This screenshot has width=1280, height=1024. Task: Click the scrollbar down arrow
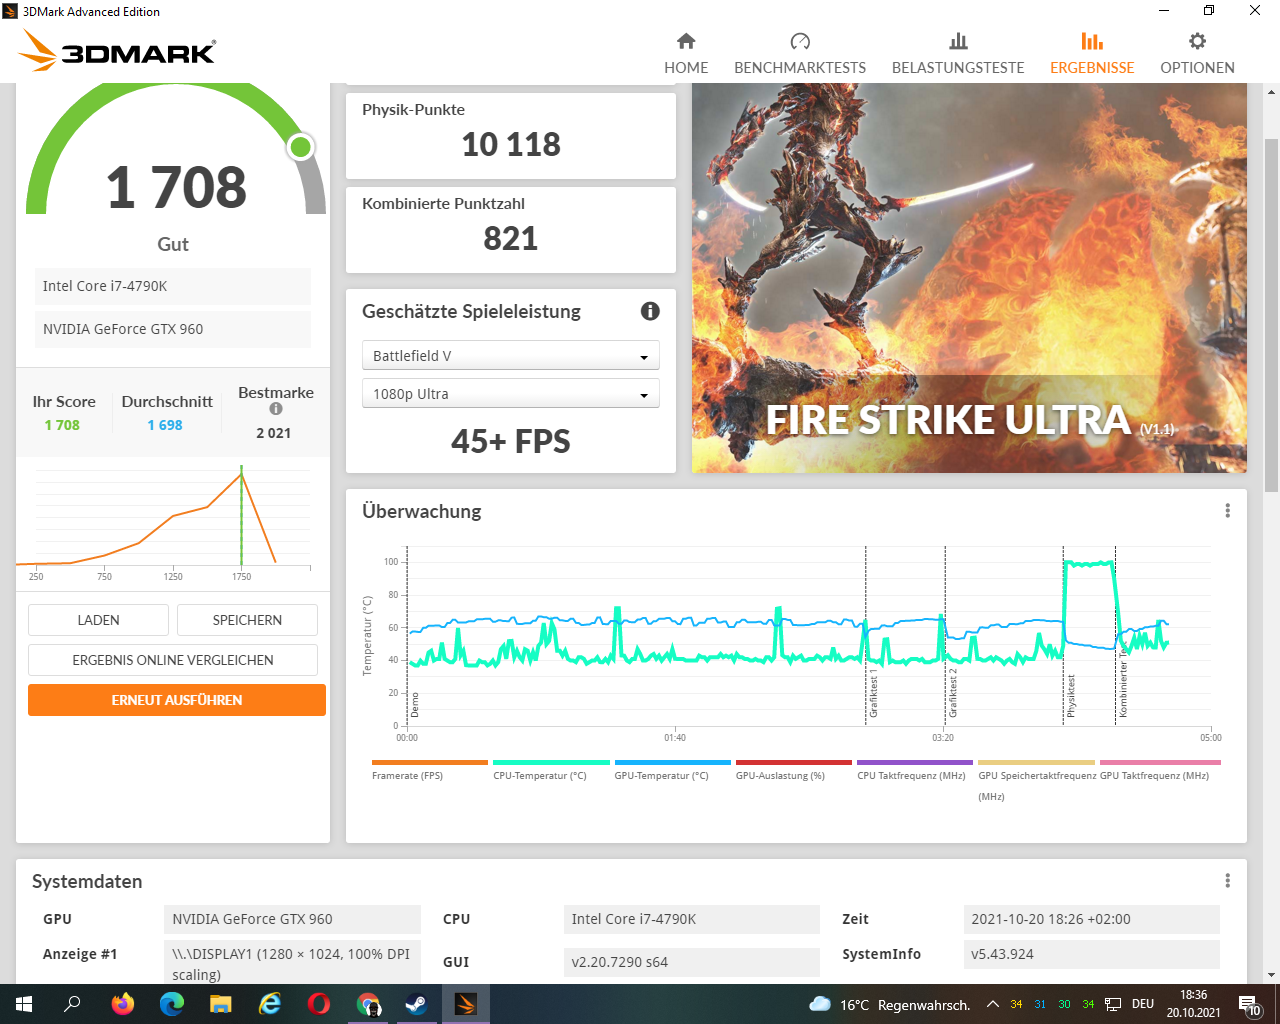(1271, 975)
